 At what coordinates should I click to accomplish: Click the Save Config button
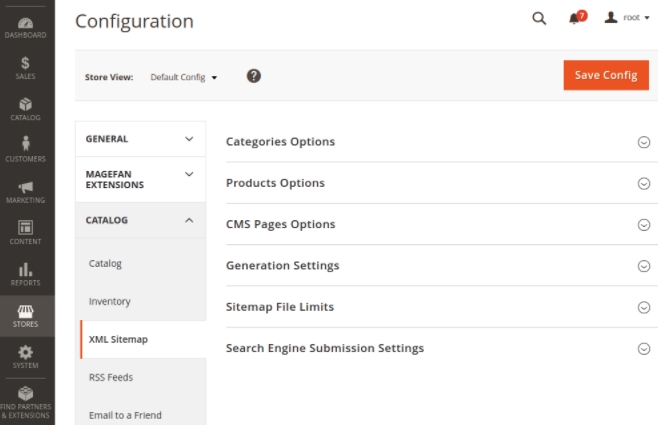coord(605,75)
